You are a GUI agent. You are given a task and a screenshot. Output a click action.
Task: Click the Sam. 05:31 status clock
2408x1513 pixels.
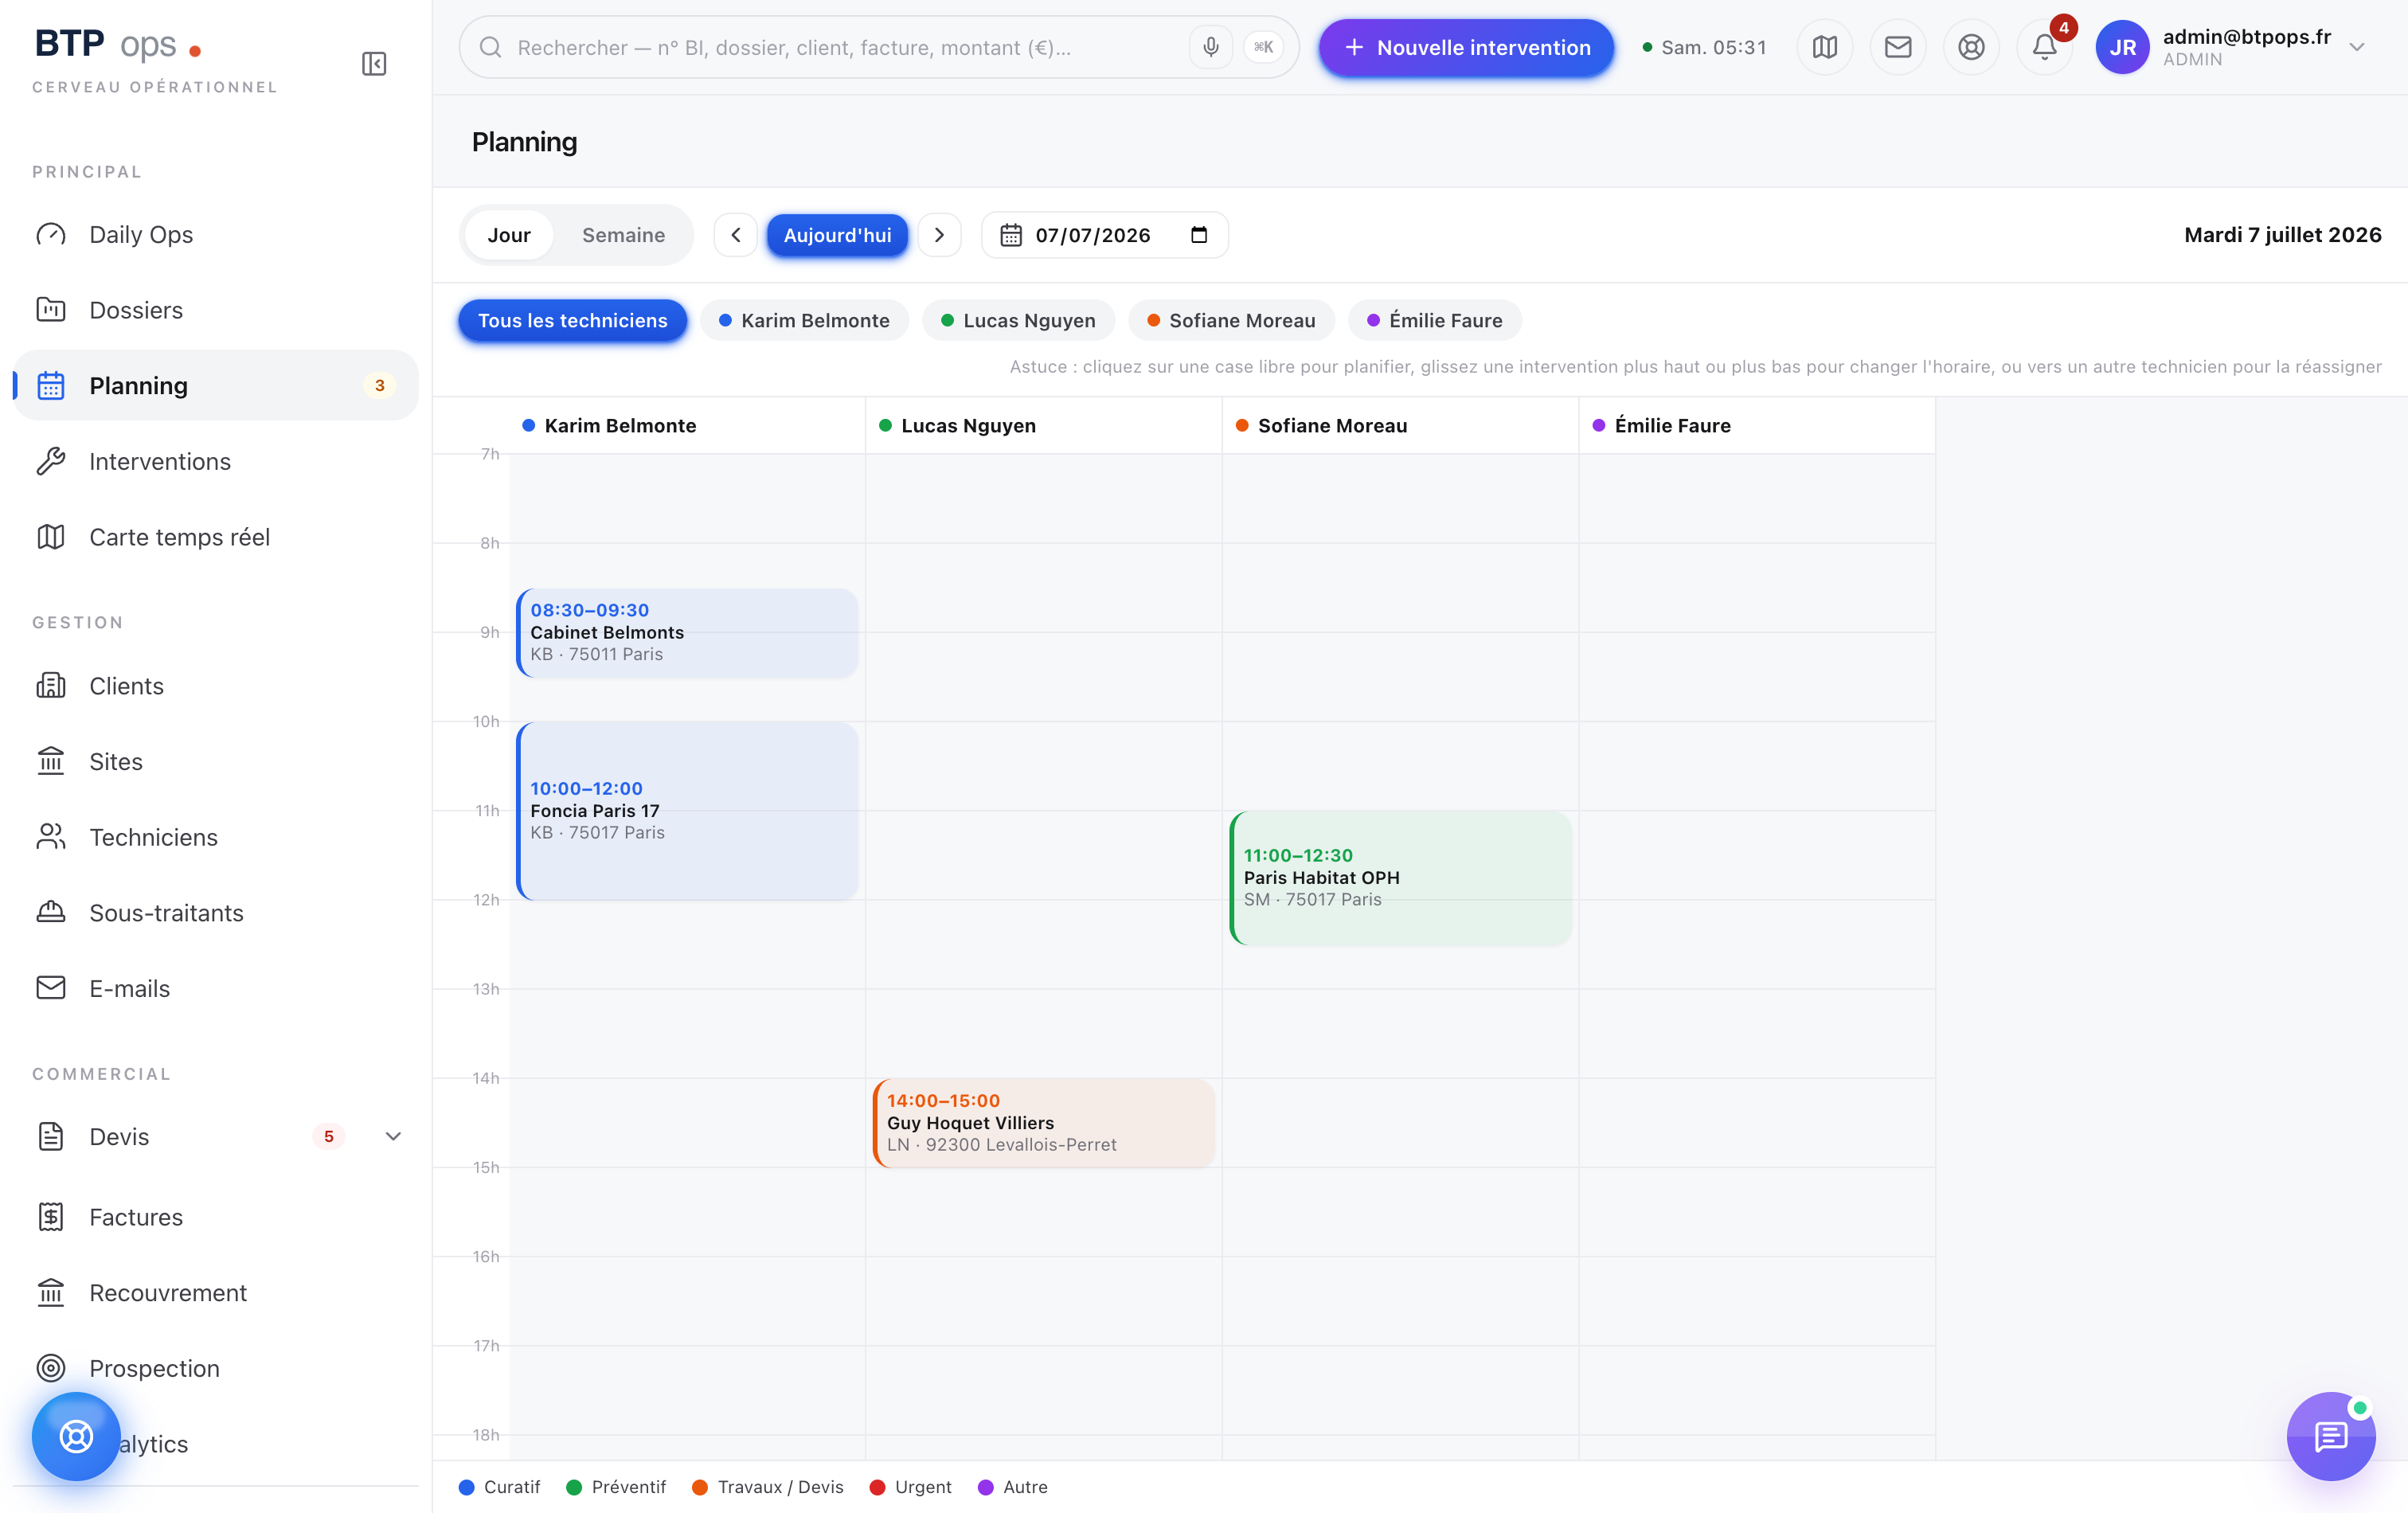pos(1704,47)
